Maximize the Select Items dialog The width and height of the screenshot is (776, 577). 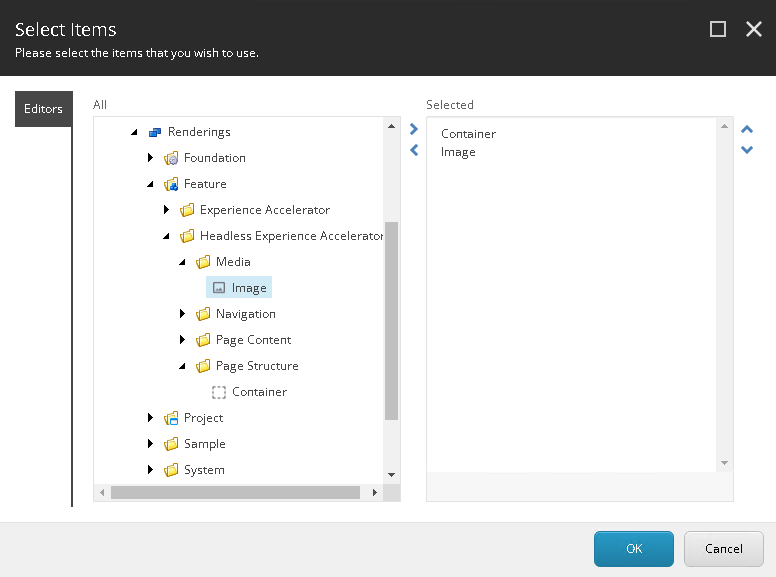tap(718, 29)
